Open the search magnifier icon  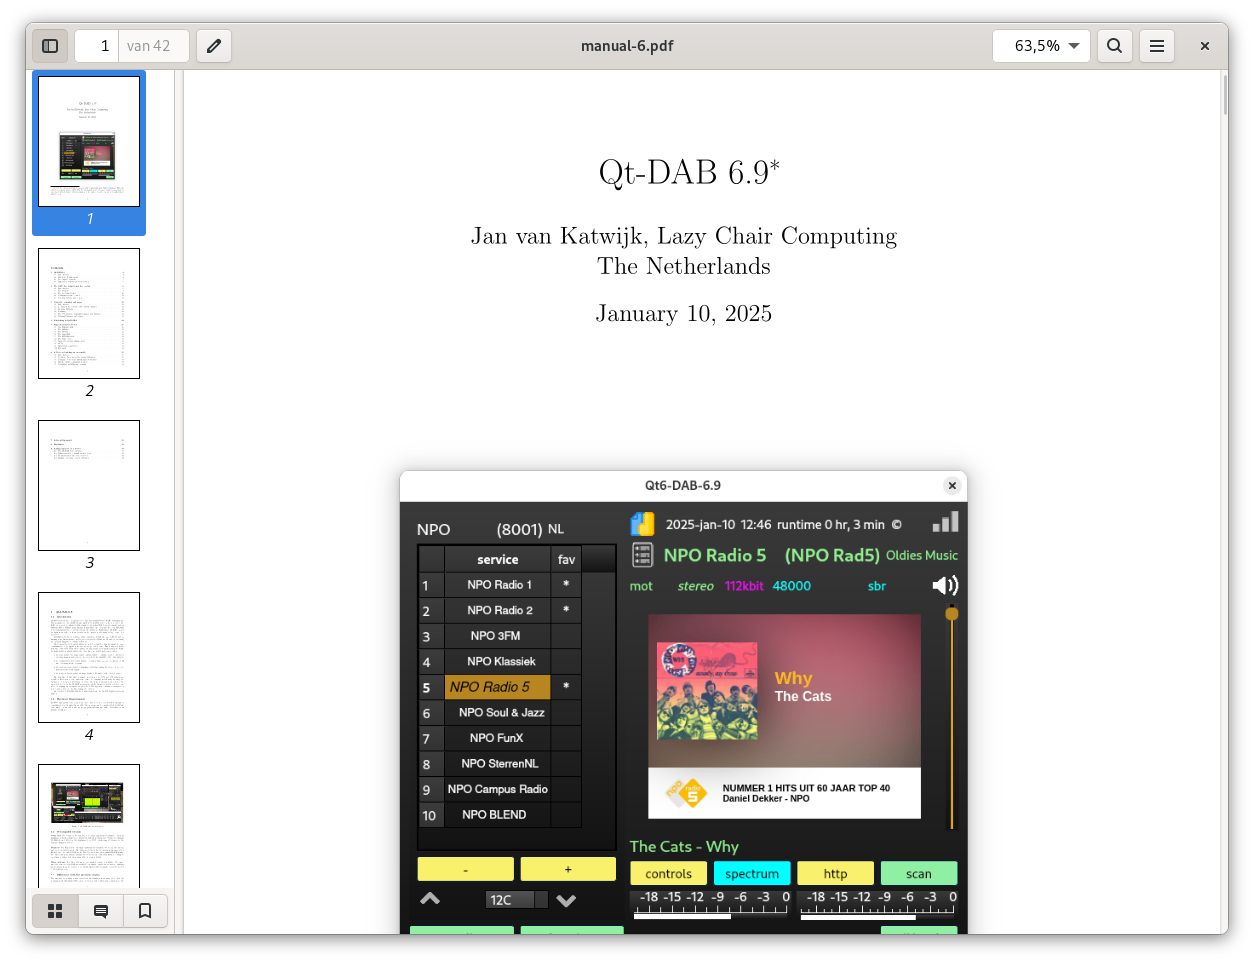click(1114, 46)
